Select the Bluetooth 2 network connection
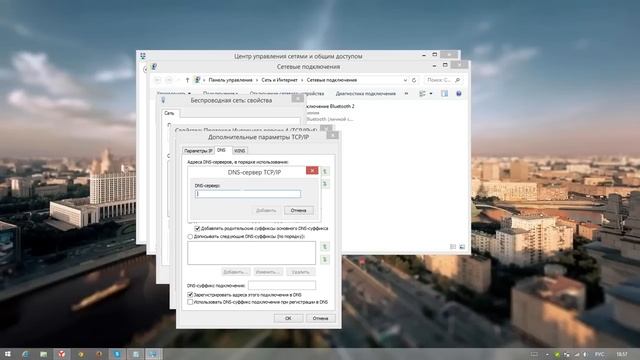640x360 pixels. tap(330, 112)
